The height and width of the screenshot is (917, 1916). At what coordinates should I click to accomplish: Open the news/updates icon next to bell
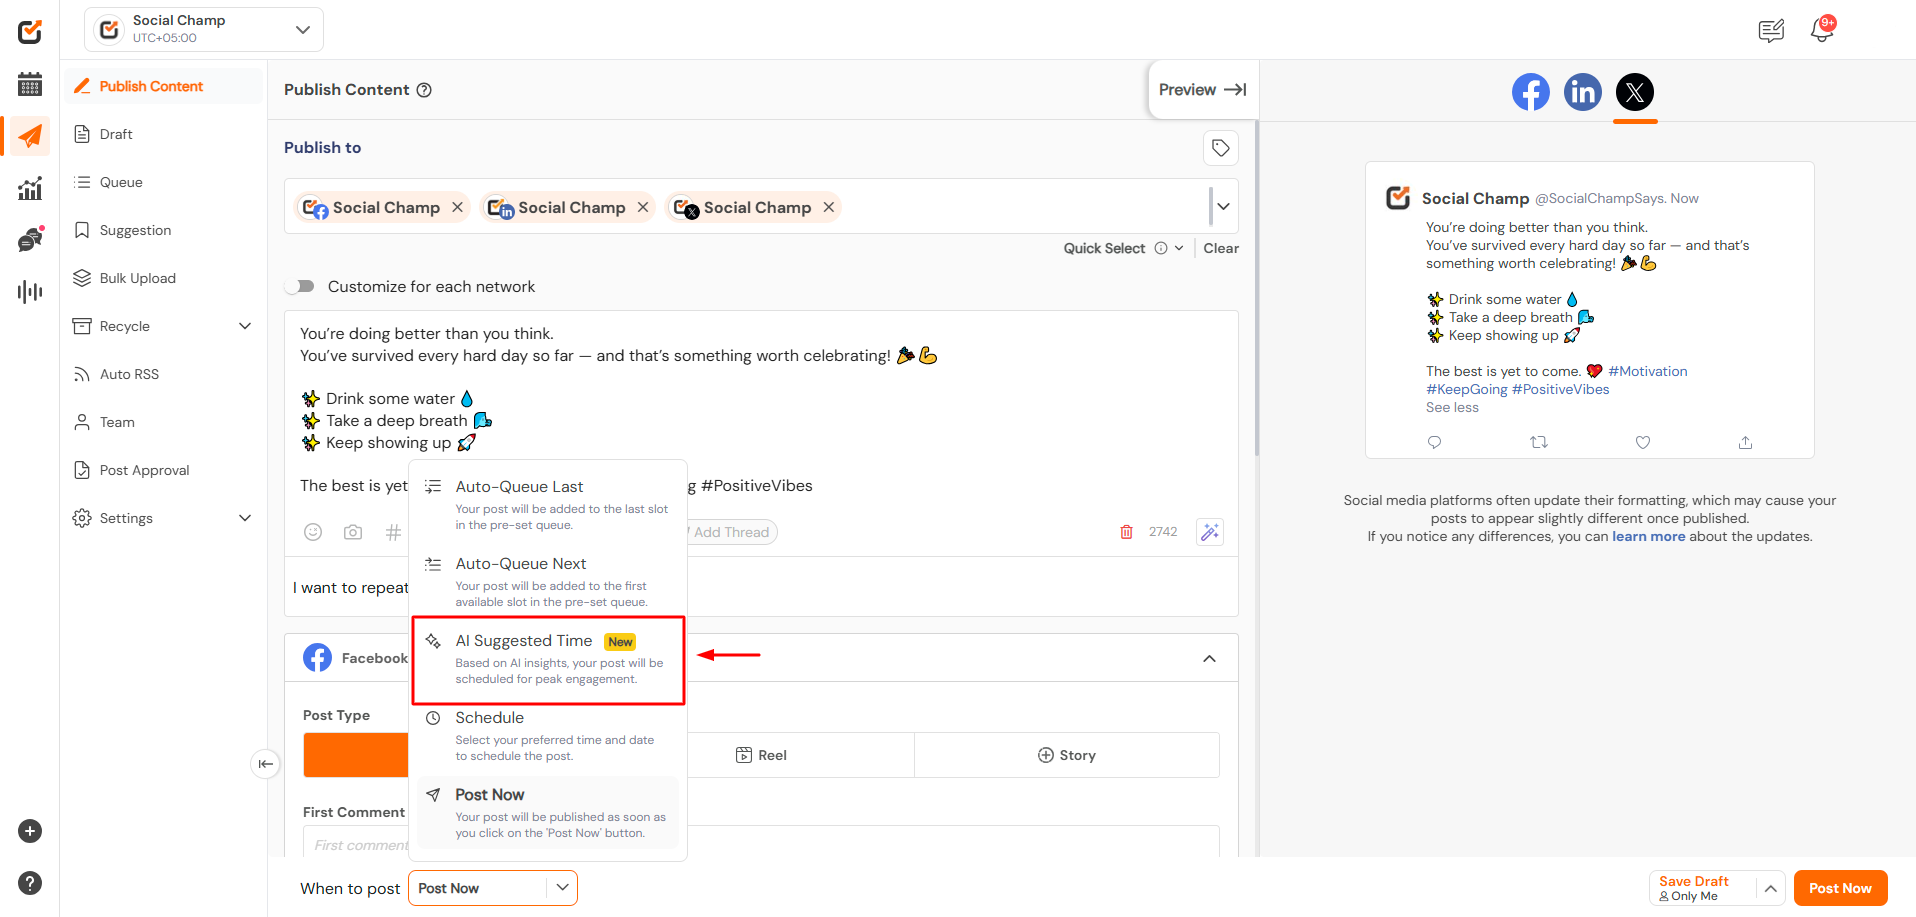point(1771,31)
